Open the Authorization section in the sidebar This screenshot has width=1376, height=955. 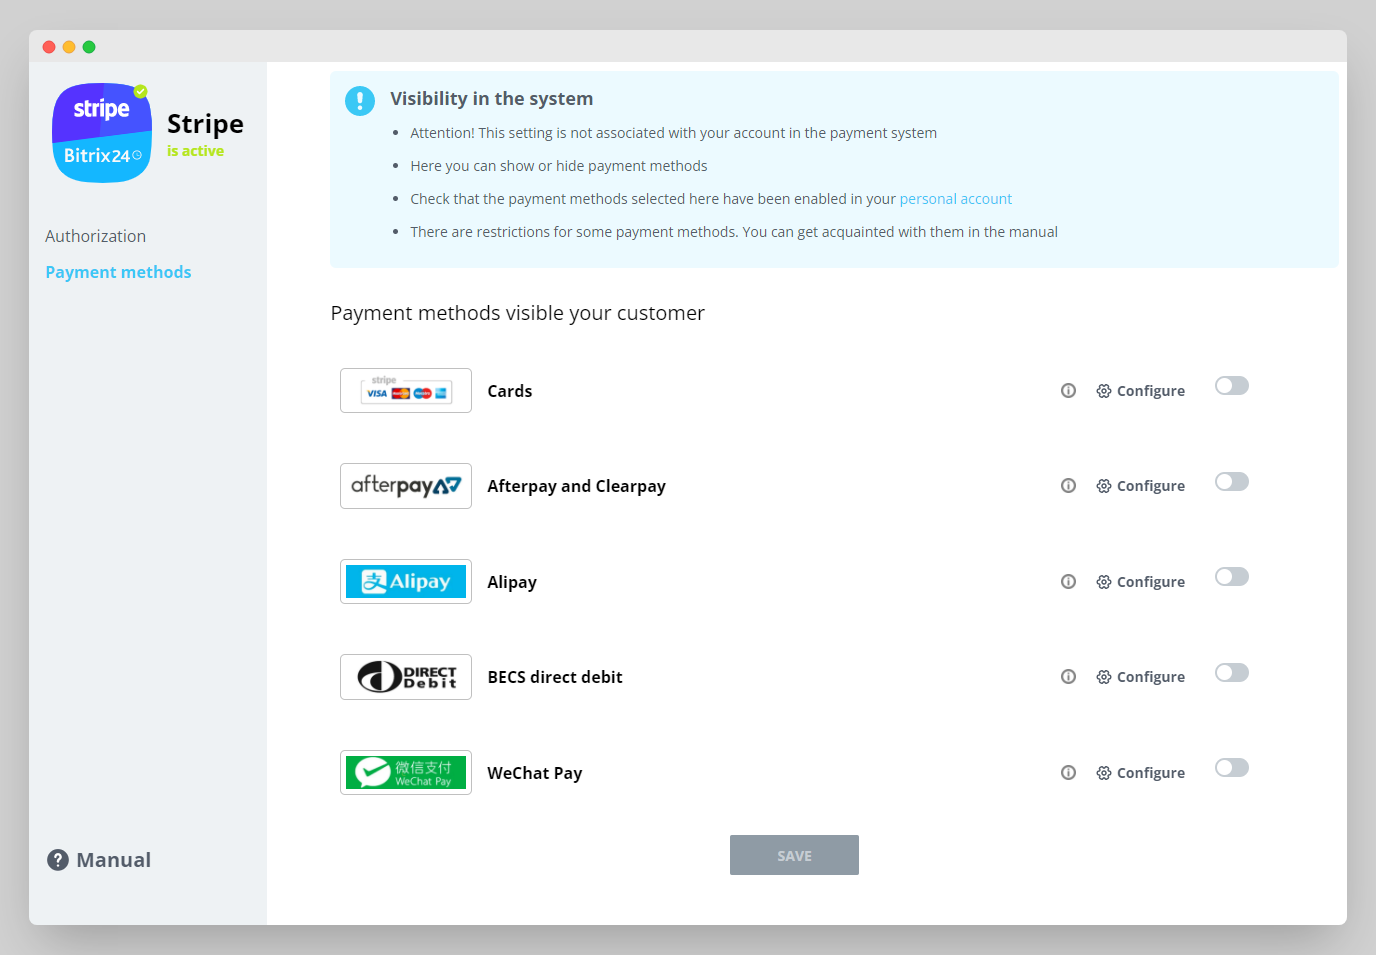tap(95, 236)
